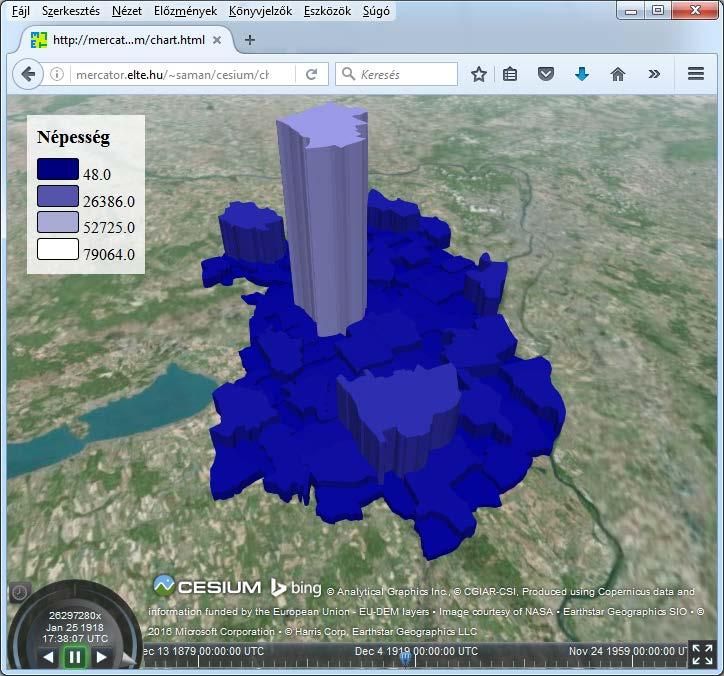Go to the Home page icon
The image size is (724, 676).
point(618,74)
